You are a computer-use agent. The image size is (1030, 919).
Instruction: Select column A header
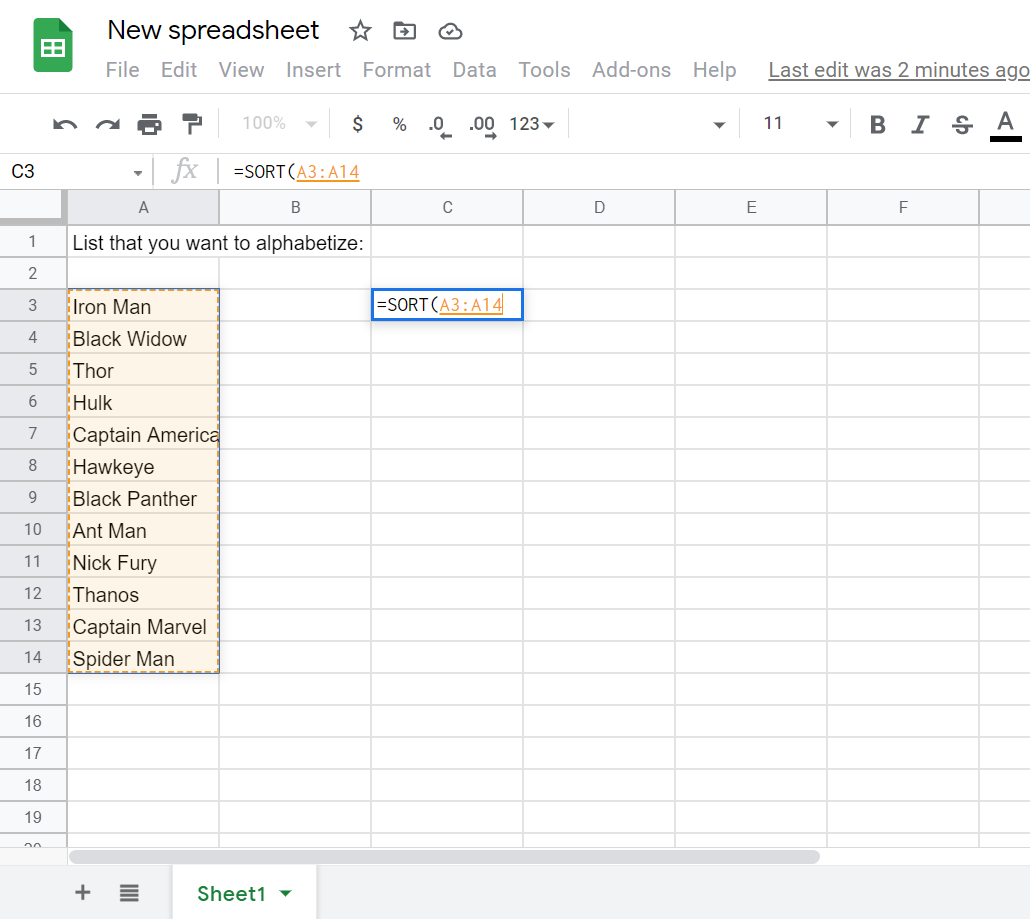pyautogui.click(x=143, y=208)
